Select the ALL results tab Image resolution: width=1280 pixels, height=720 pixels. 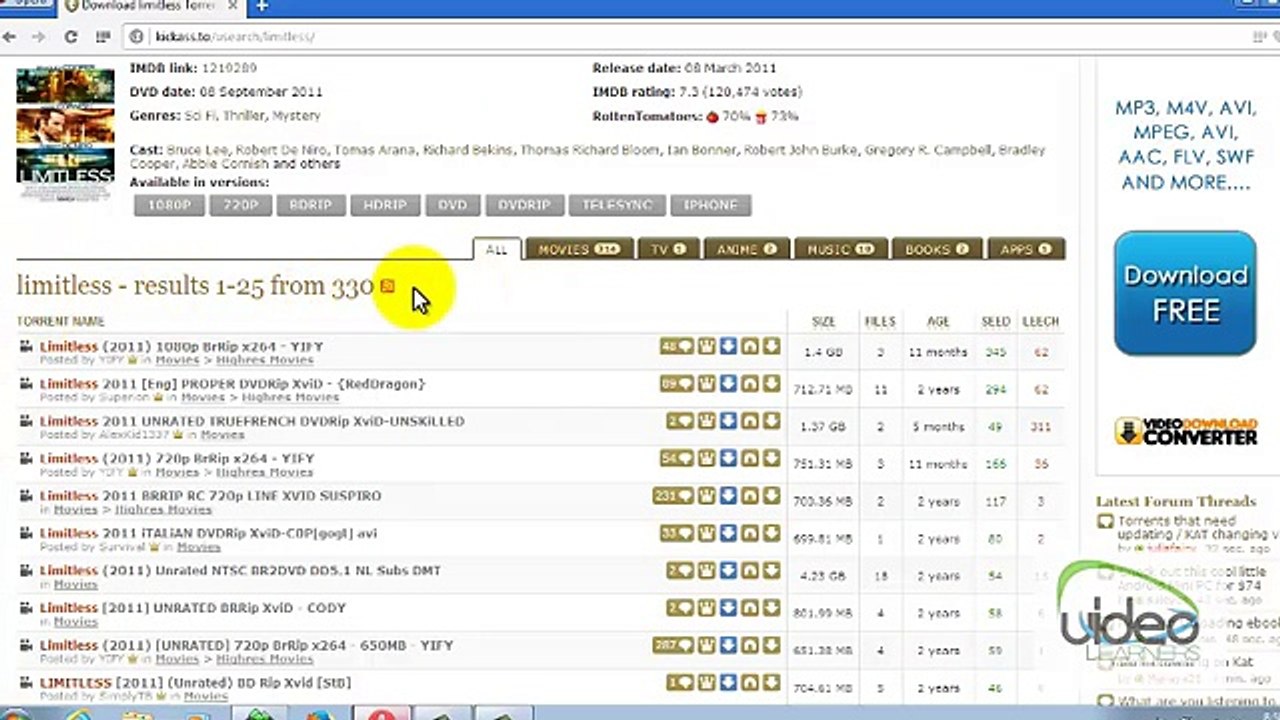pyautogui.click(x=496, y=250)
